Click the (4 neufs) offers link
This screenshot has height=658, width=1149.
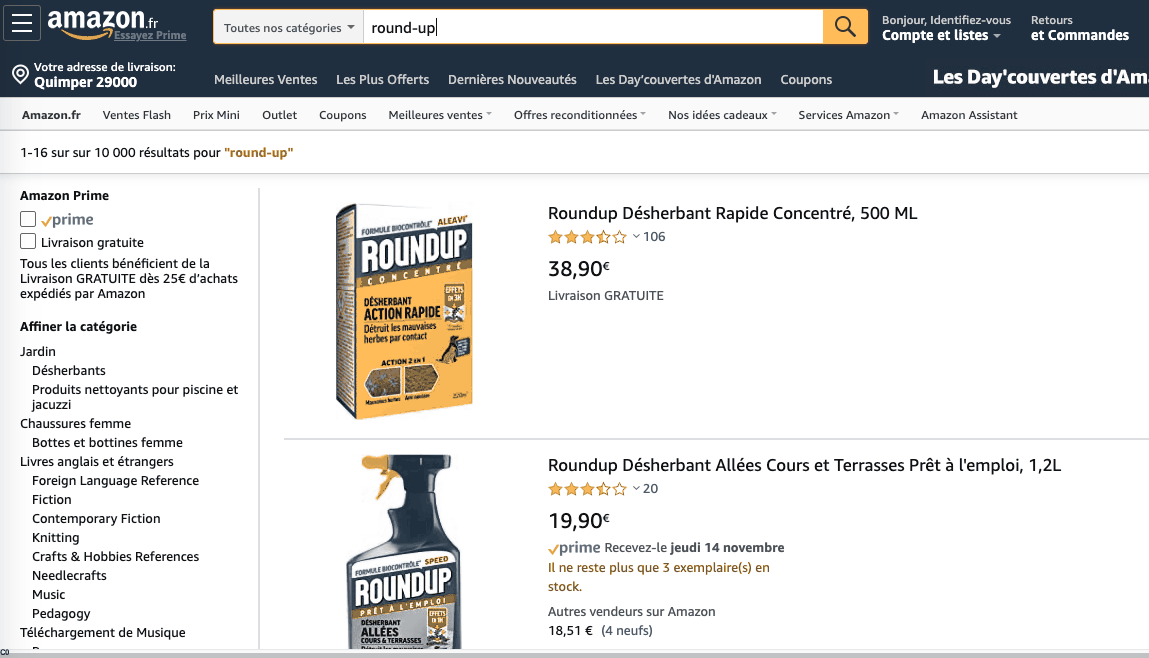[626, 630]
